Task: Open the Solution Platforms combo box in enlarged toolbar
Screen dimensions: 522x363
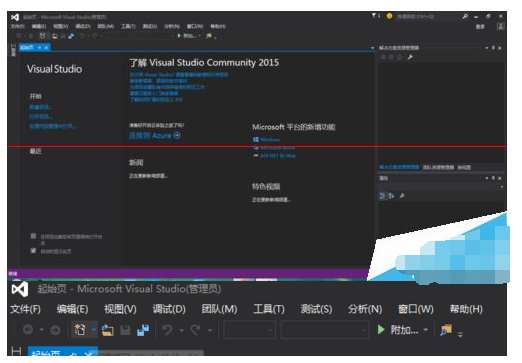Action: (325, 330)
